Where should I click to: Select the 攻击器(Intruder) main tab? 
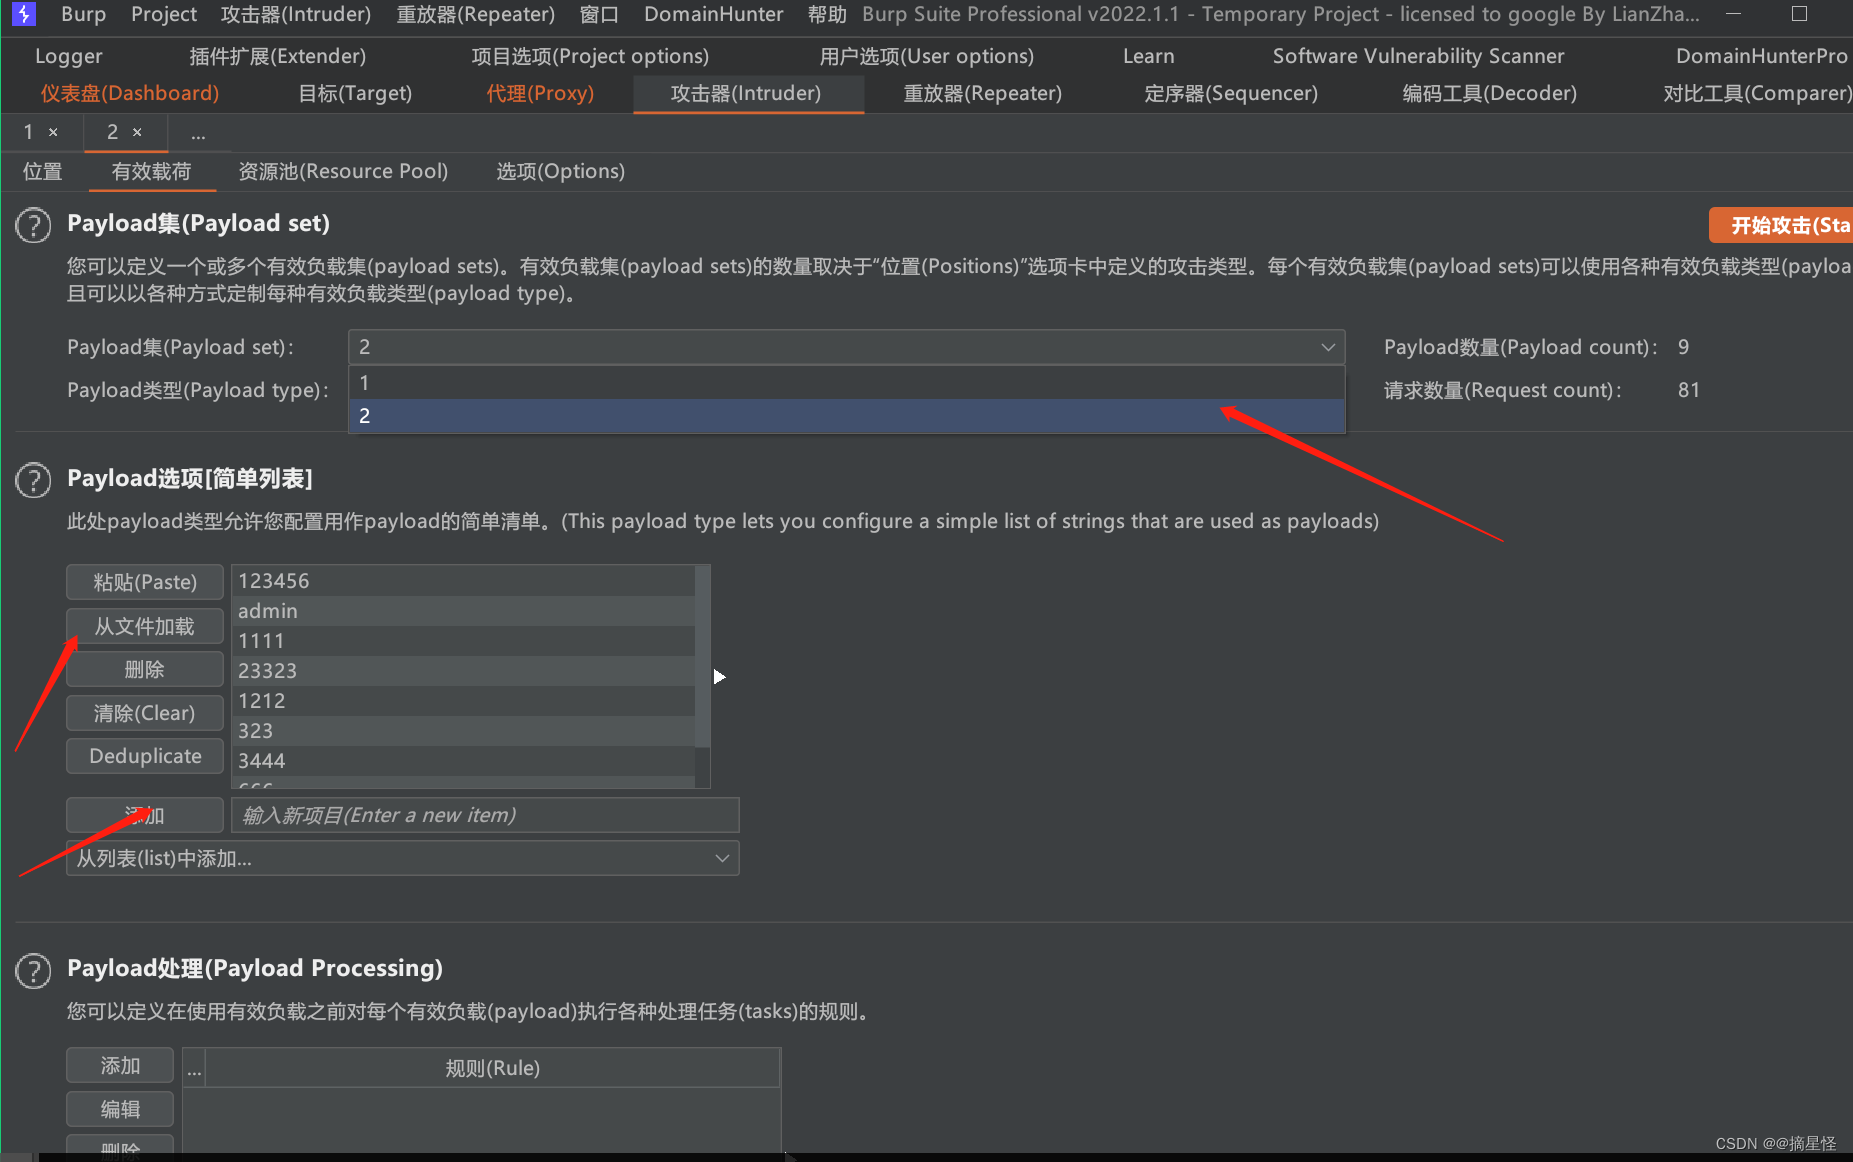coord(746,93)
